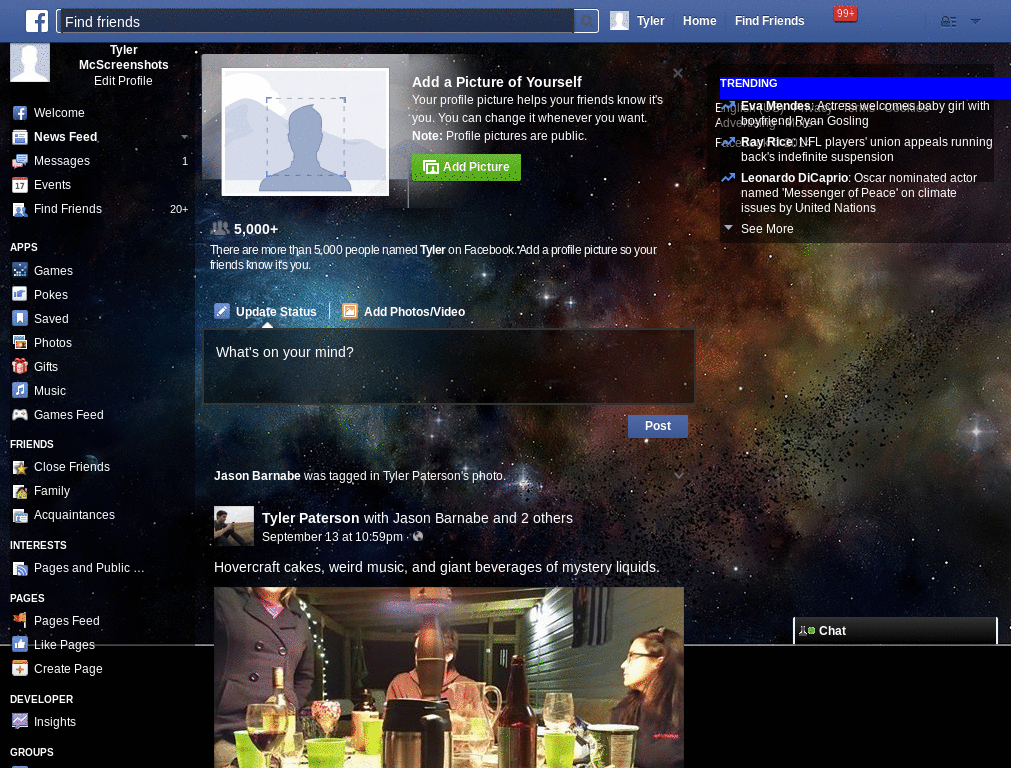Open Tyler profile in top bar
The image size is (1024, 768).
point(637,21)
